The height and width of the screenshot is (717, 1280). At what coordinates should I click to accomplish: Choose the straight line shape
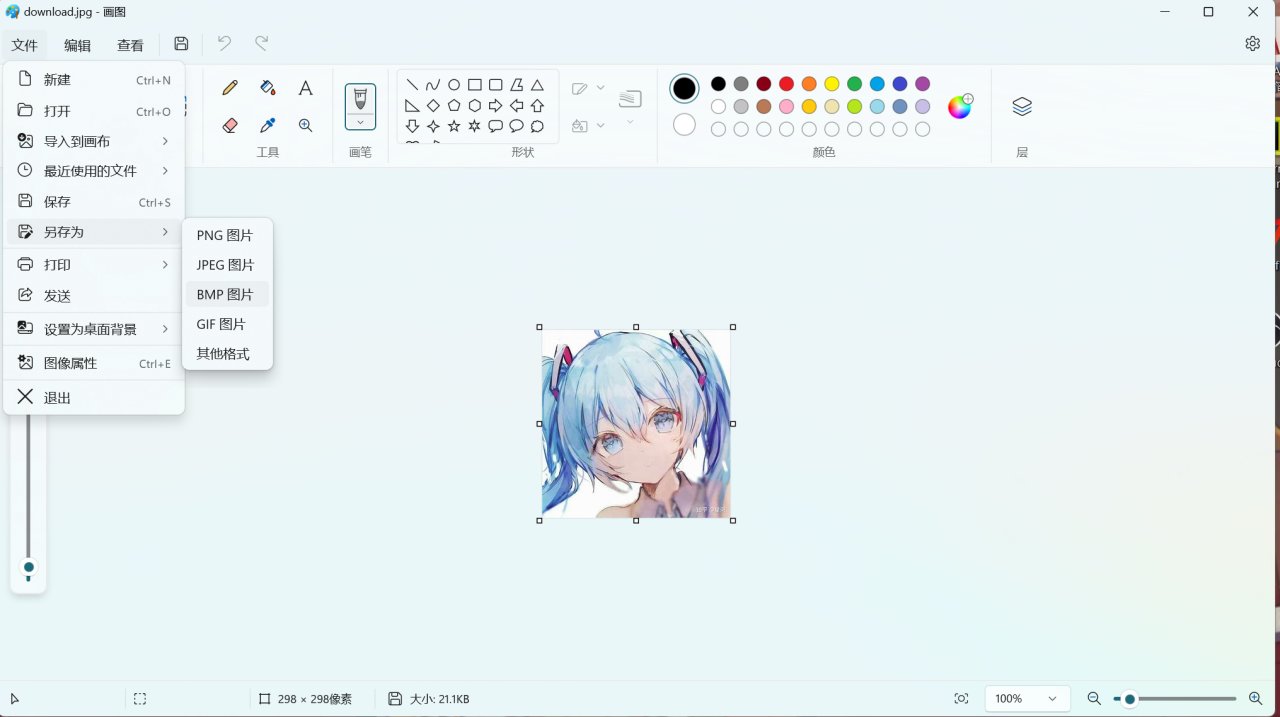(412, 85)
